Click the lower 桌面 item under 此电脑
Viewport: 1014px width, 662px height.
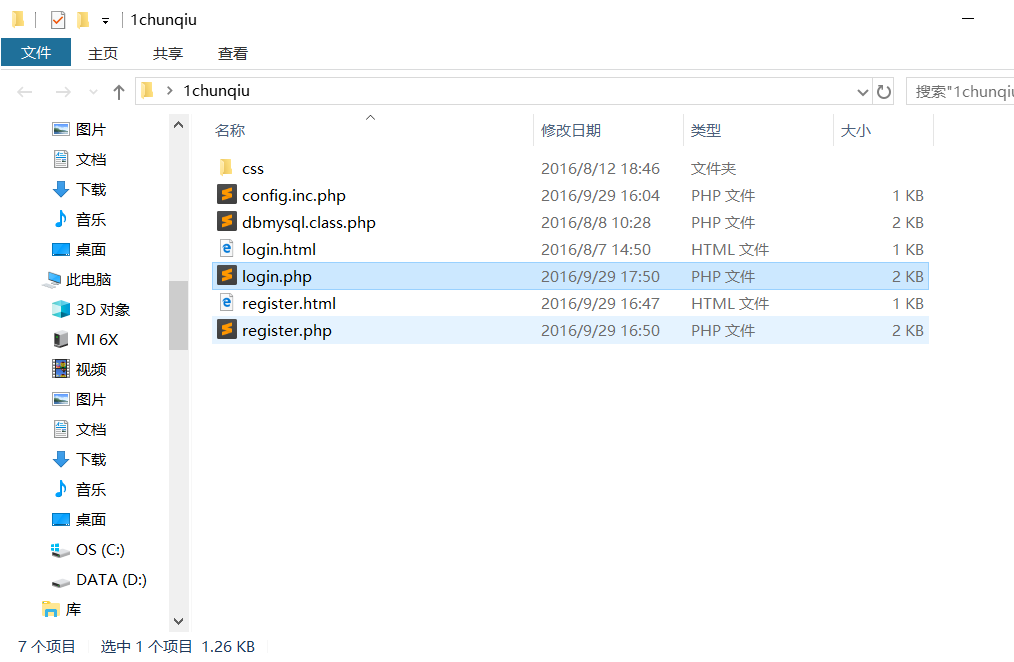click(x=79, y=520)
